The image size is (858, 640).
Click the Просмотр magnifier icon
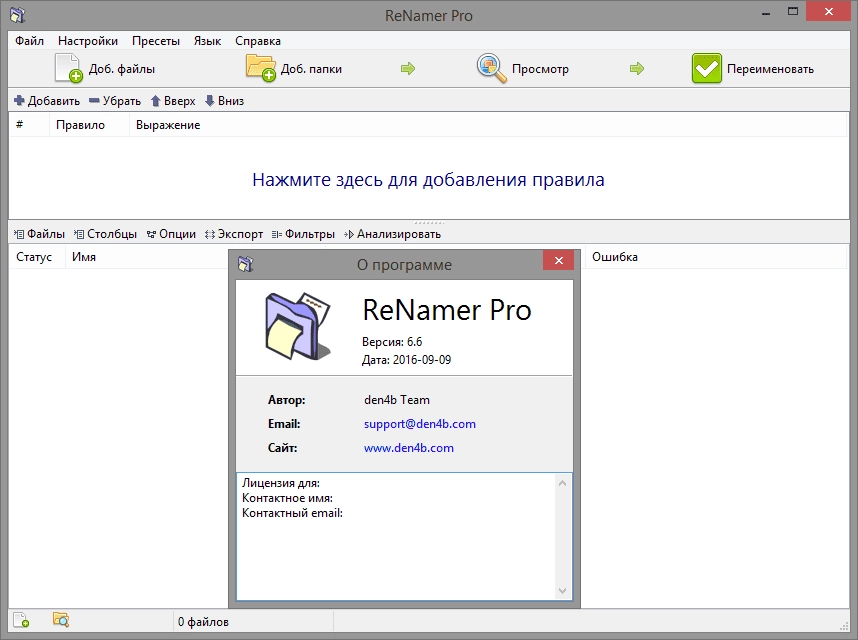point(491,68)
